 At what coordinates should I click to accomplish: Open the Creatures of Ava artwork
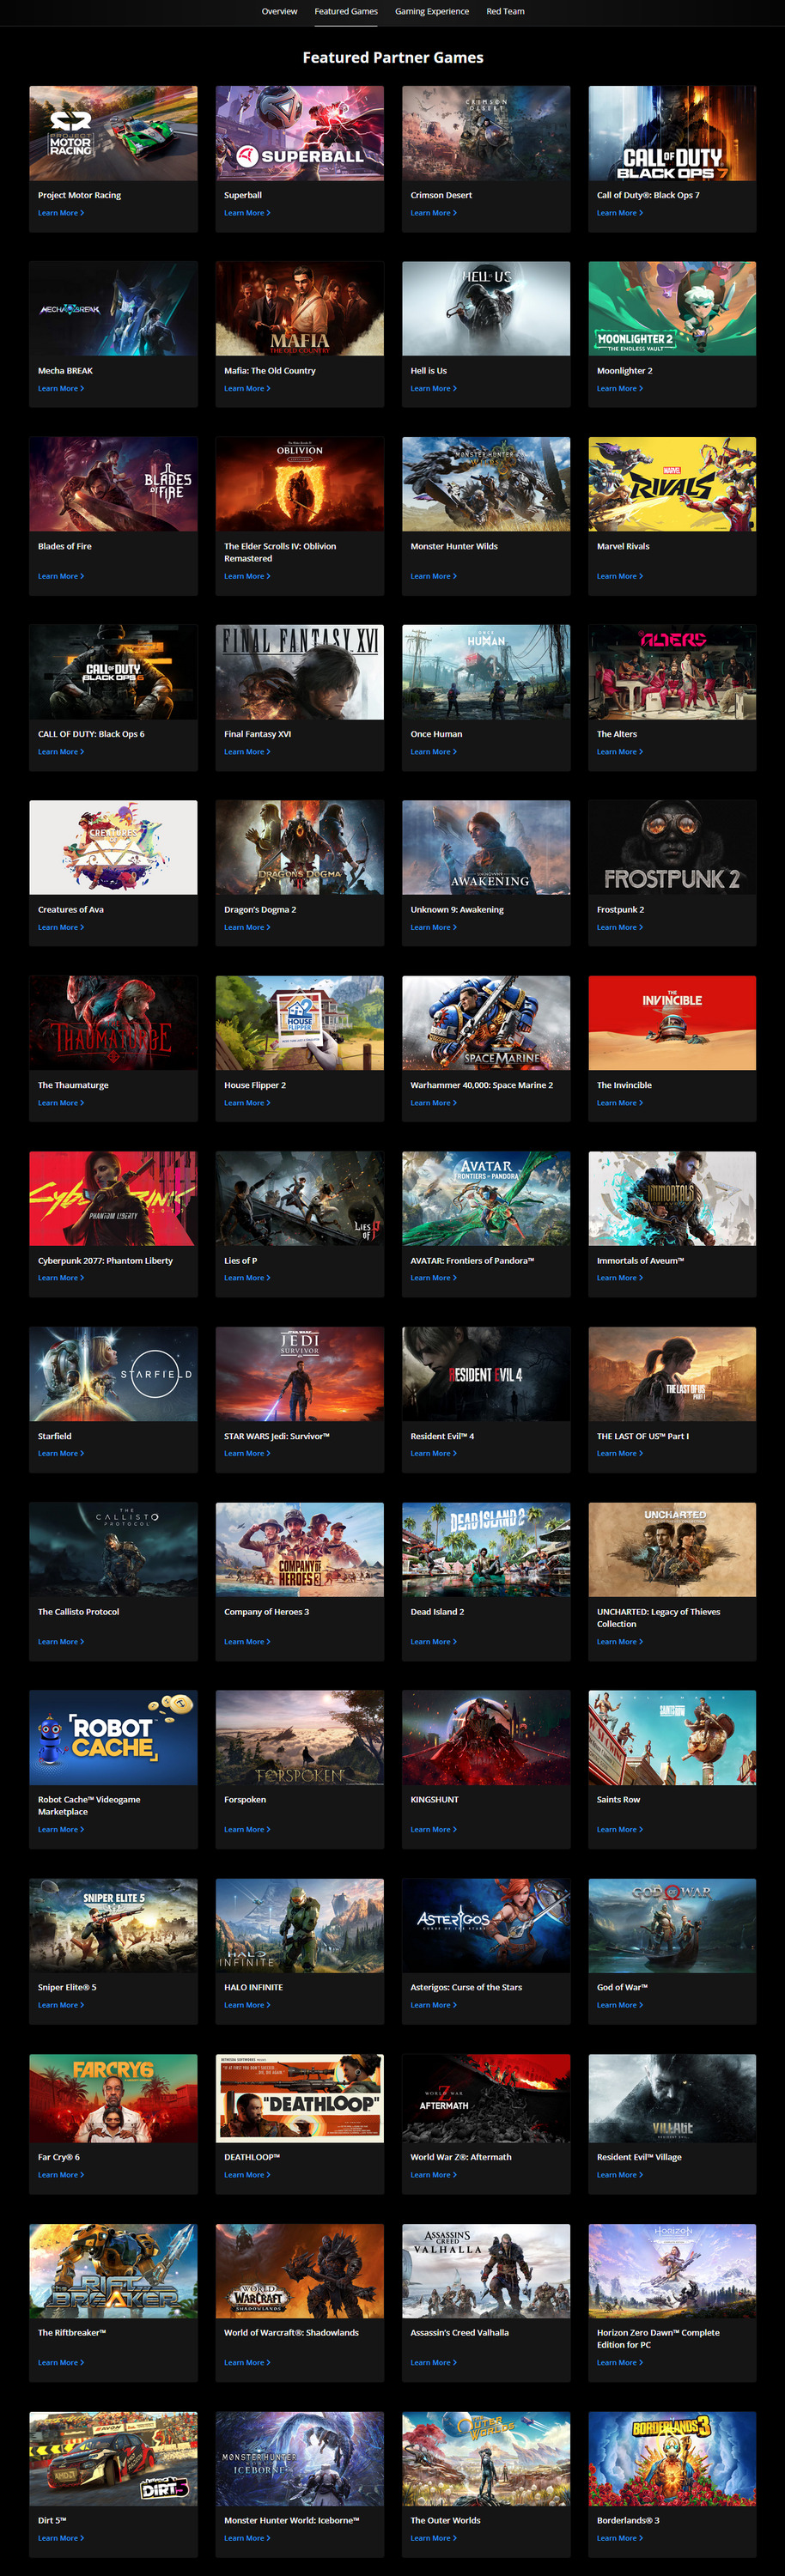(113, 848)
